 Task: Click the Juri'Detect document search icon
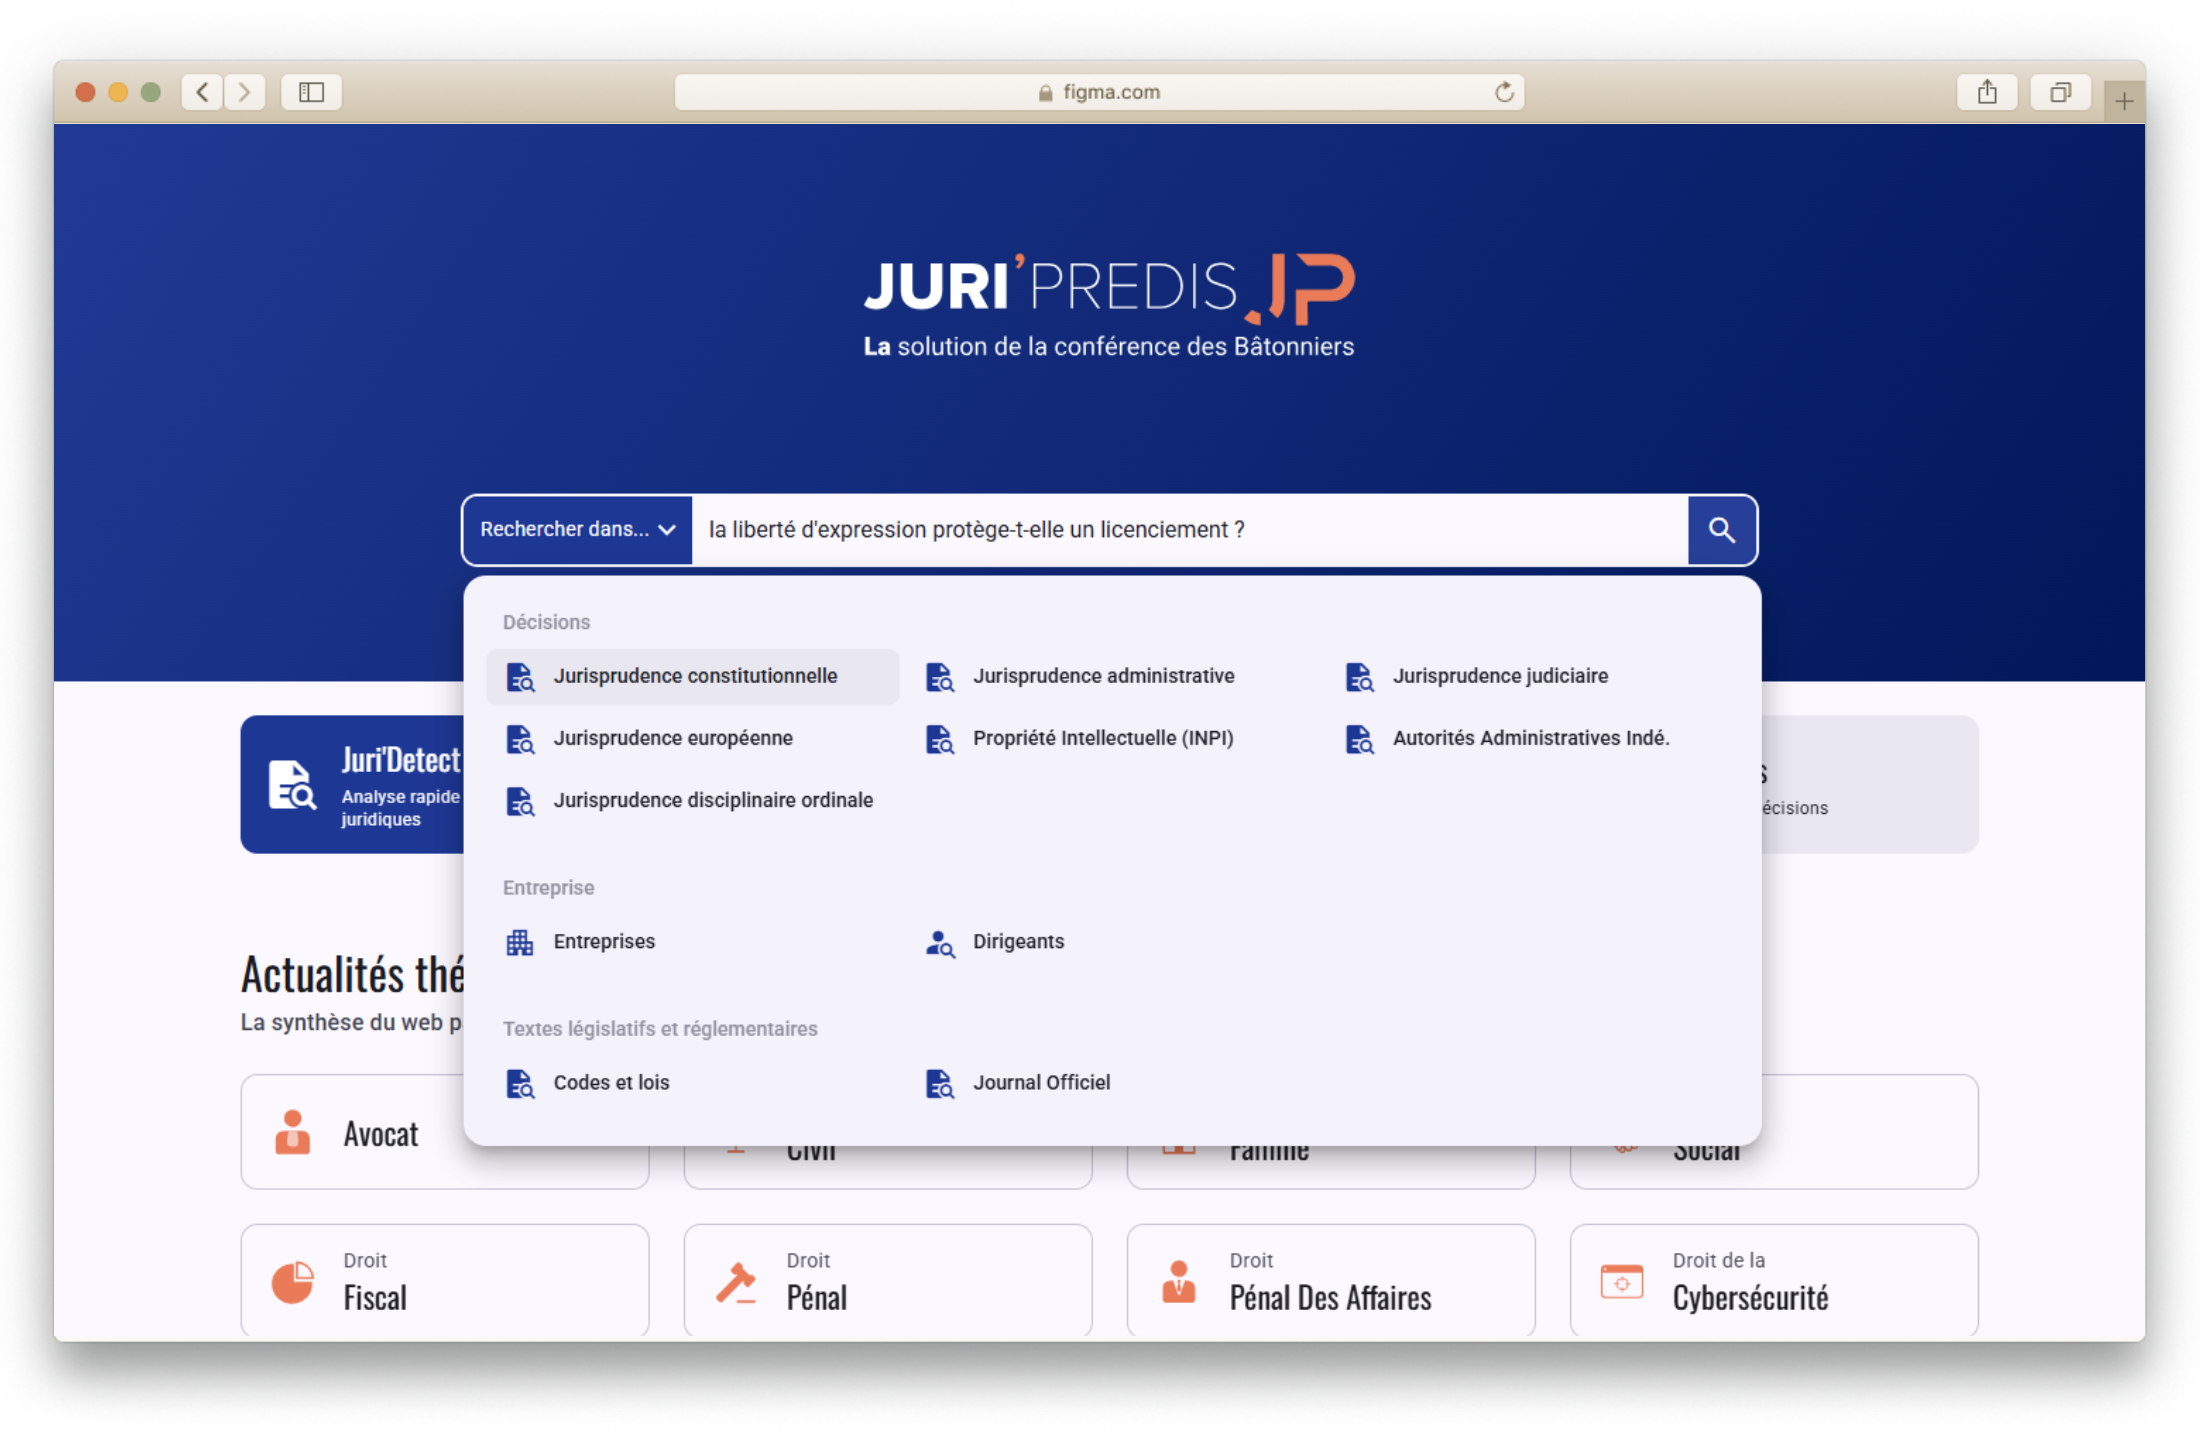click(x=292, y=785)
